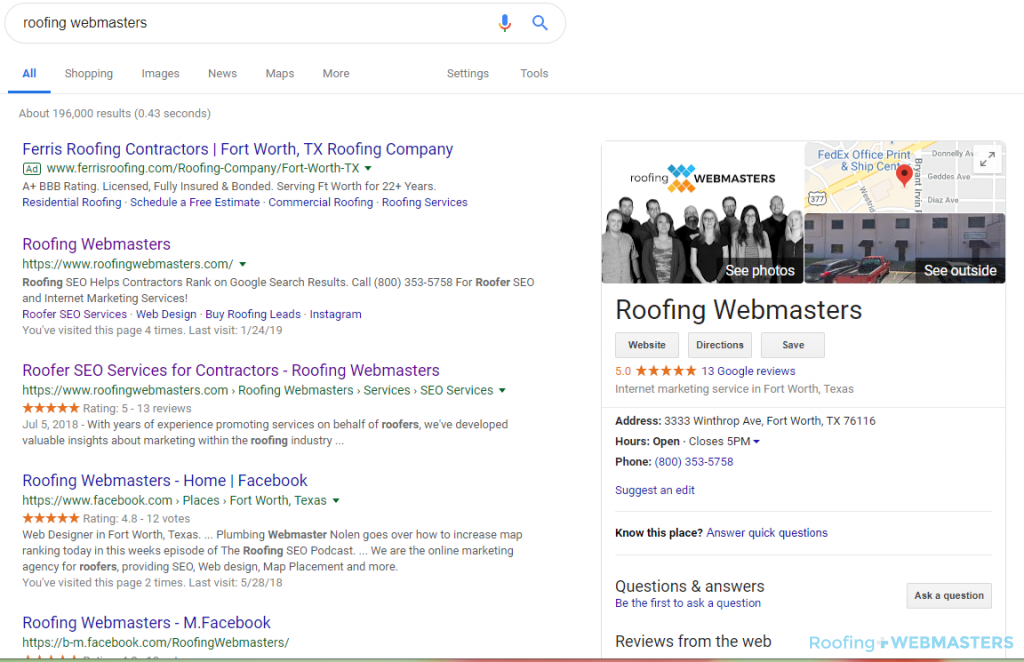This screenshot has width=1024, height=662.
Task: Click the voice search microphone icon
Action: [x=504, y=23]
